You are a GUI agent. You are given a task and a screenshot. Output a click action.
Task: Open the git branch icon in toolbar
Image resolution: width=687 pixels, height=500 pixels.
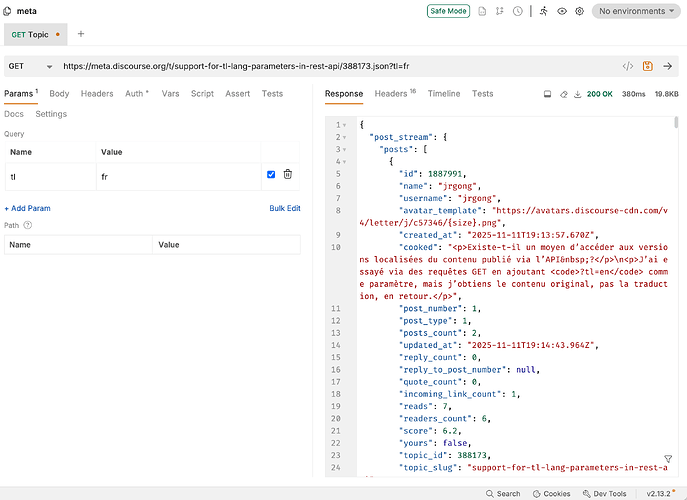click(499, 11)
